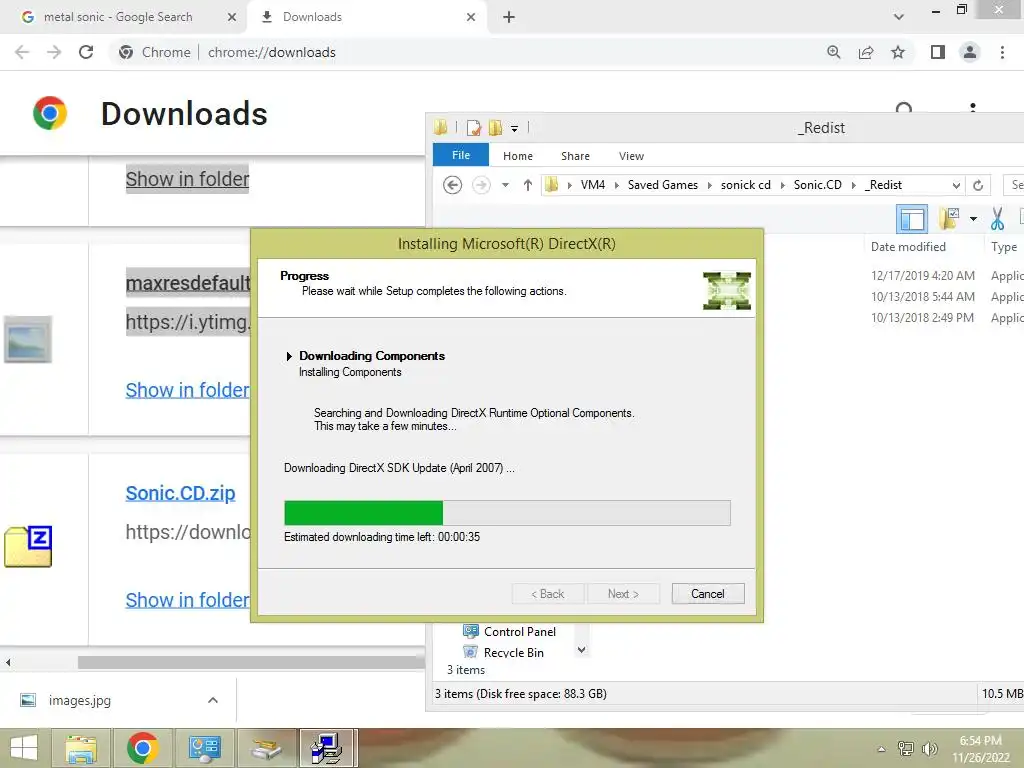Open Control Panel in navigation tree

509,632
